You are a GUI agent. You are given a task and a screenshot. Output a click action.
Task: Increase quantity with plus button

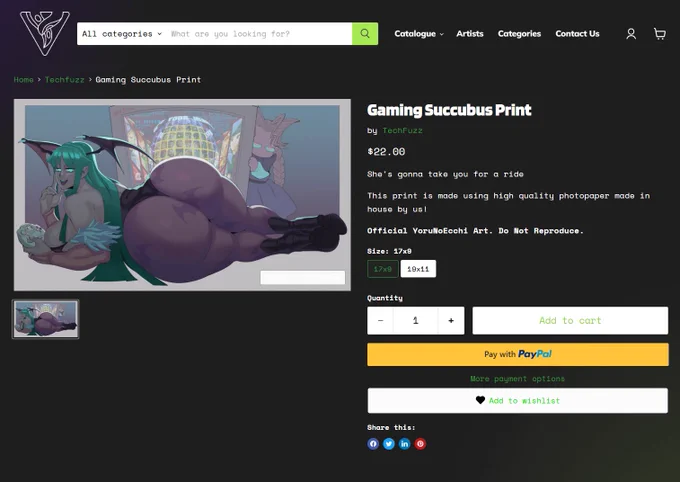click(451, 321)
